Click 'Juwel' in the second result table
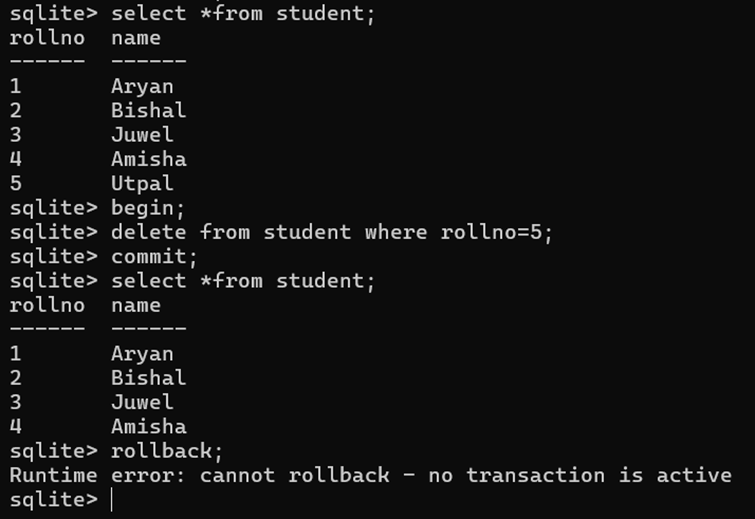Image resolution: width=755 pixels, height=519 pixels. click(142, 402)
